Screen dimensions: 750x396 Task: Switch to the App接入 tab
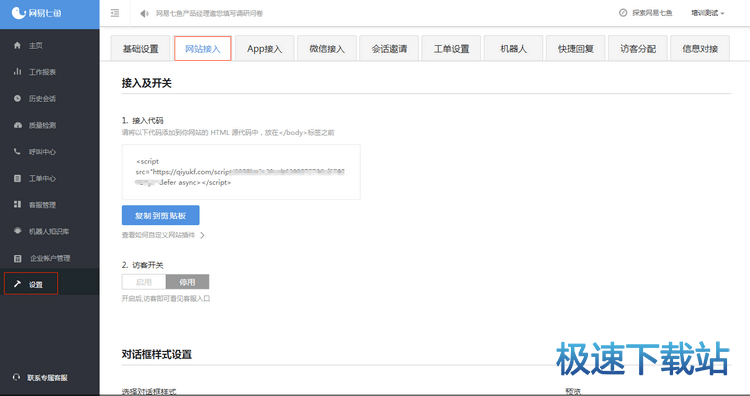[265, 48]
